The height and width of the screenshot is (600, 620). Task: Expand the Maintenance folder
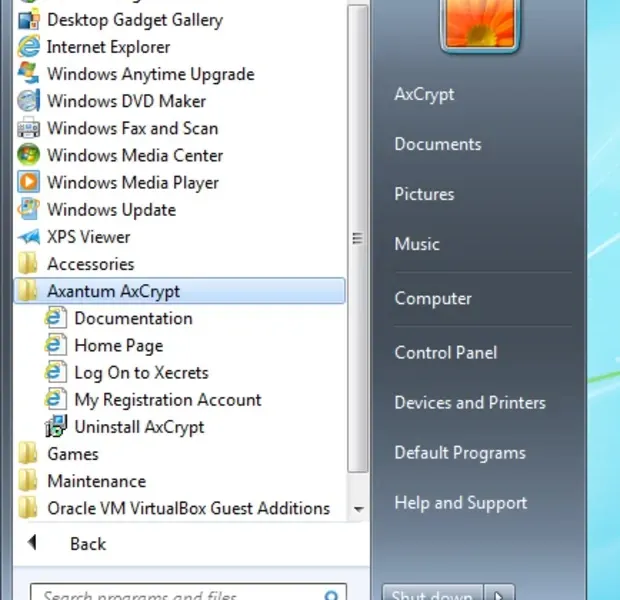179,481
